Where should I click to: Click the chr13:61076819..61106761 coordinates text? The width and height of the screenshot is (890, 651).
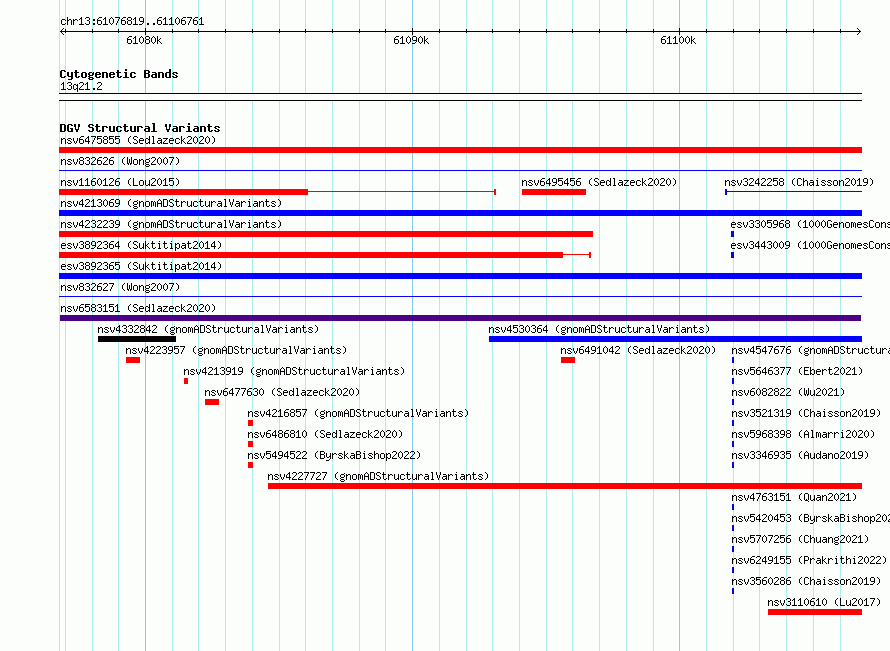(132, 21)
